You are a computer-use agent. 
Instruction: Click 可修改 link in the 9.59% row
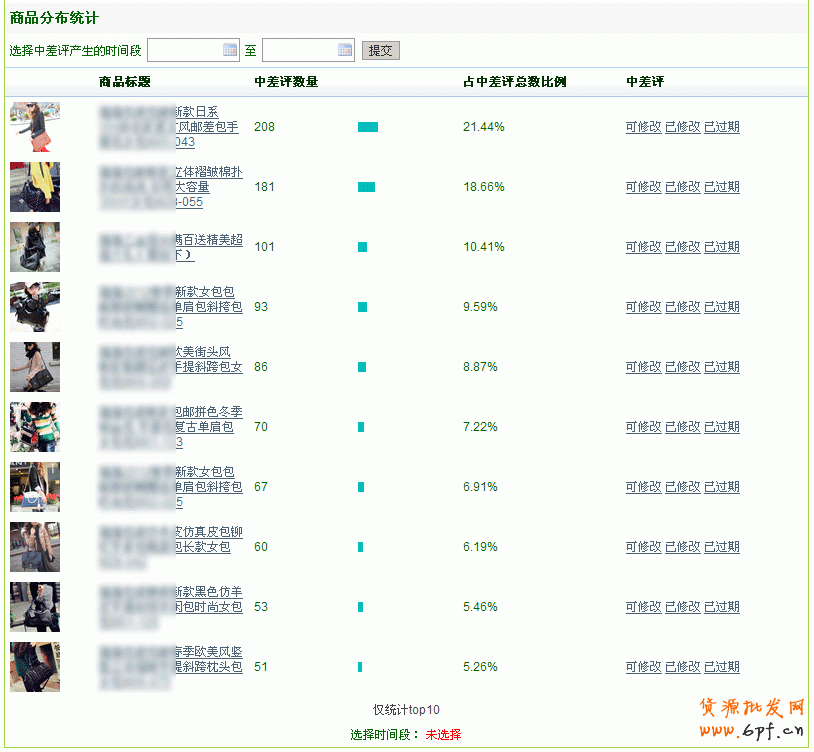[643, 307]
